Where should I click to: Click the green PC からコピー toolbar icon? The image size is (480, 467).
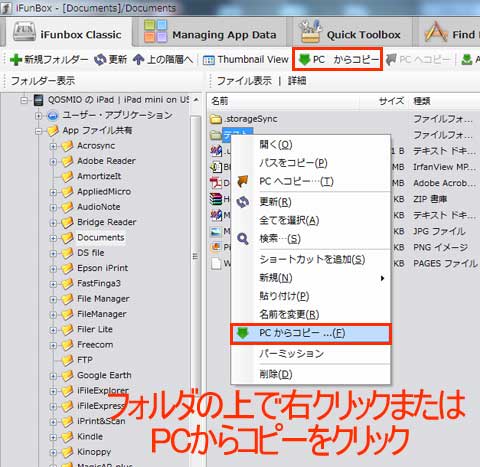pos(304,60)
